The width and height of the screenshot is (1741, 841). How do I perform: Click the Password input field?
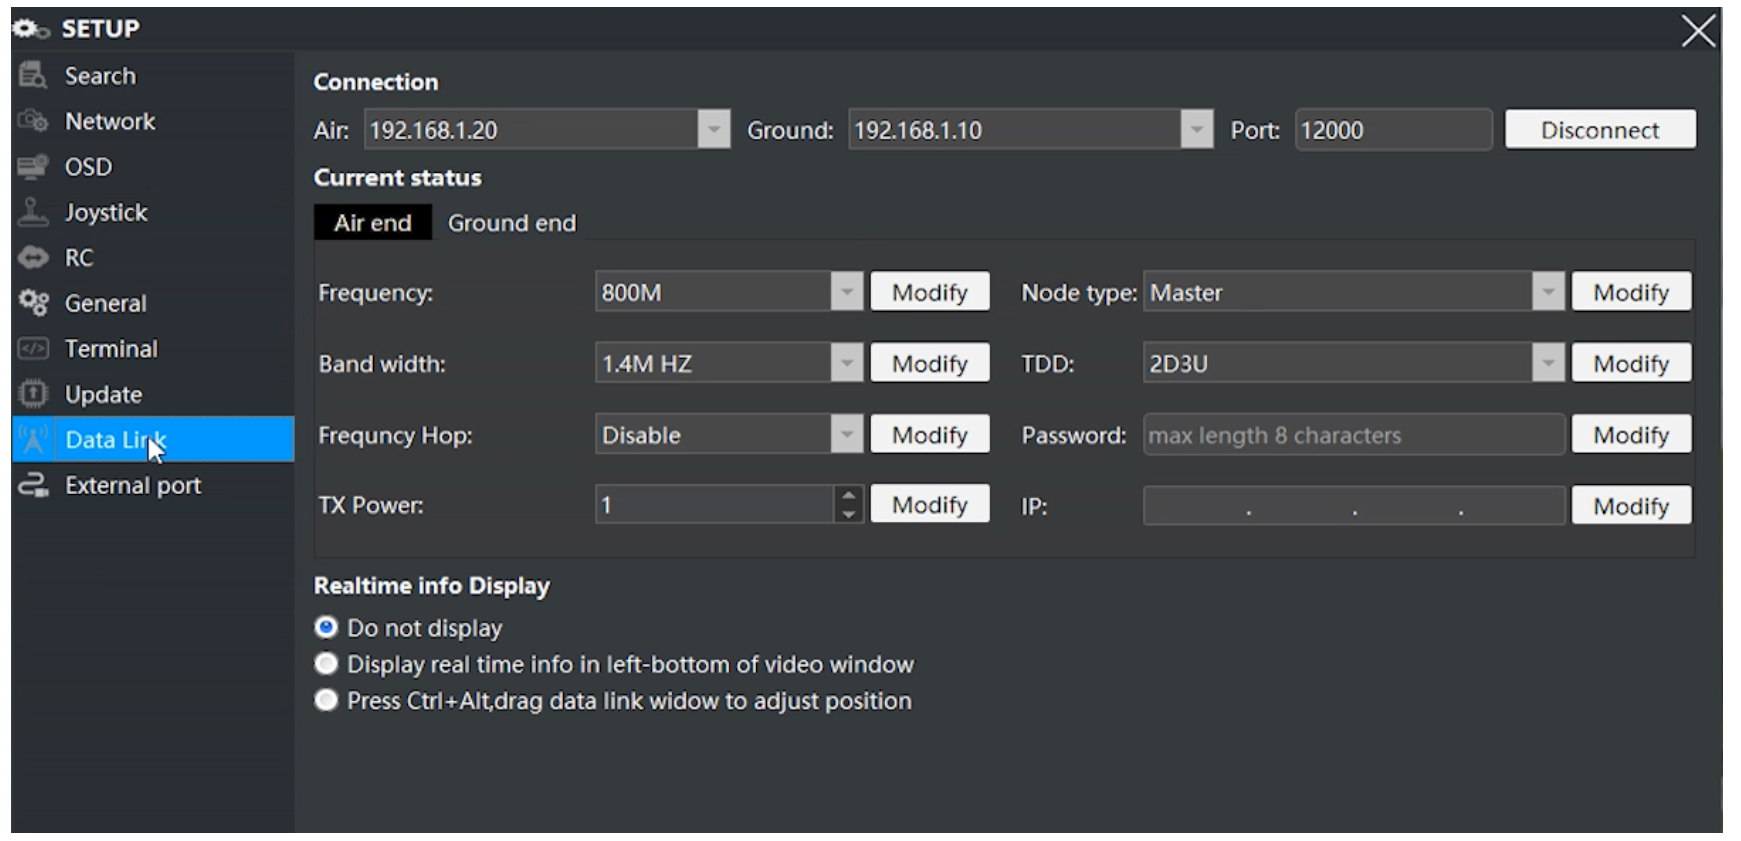click(x=1353, y=435)
